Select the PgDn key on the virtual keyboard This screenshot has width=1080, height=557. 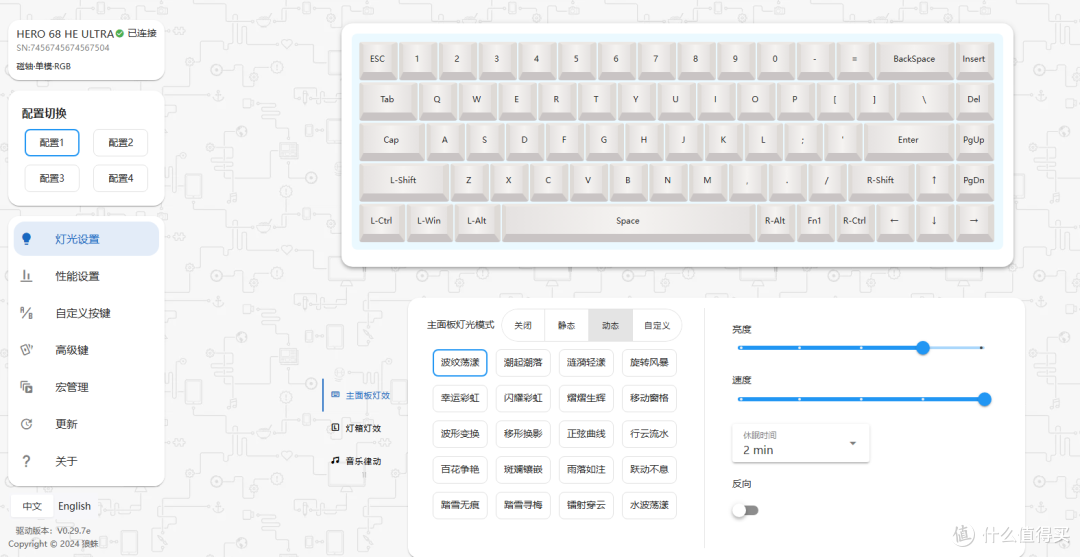pos(974,180)
